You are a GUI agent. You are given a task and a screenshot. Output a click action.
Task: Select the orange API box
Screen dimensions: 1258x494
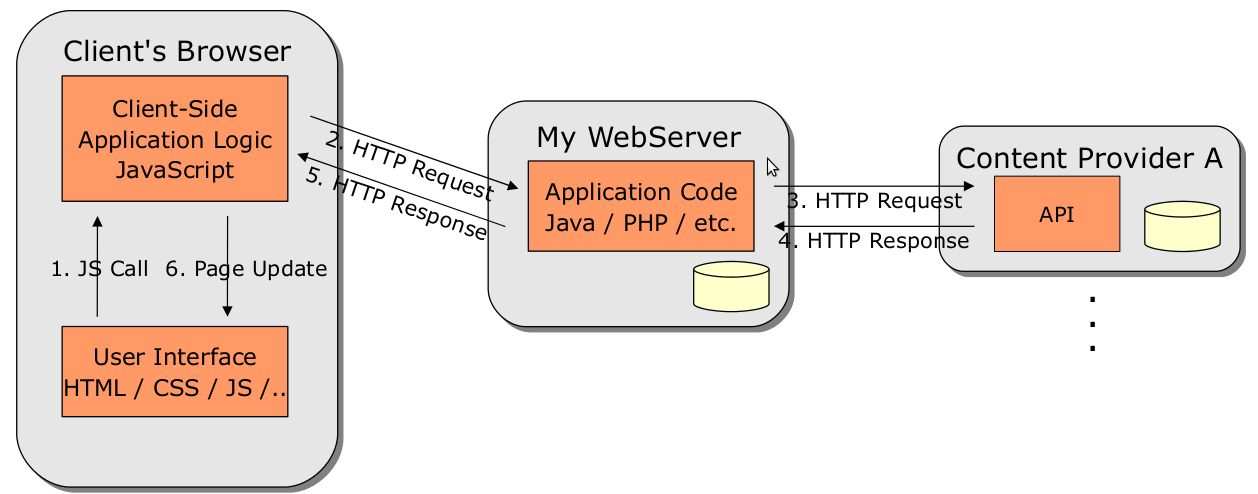1056,214
